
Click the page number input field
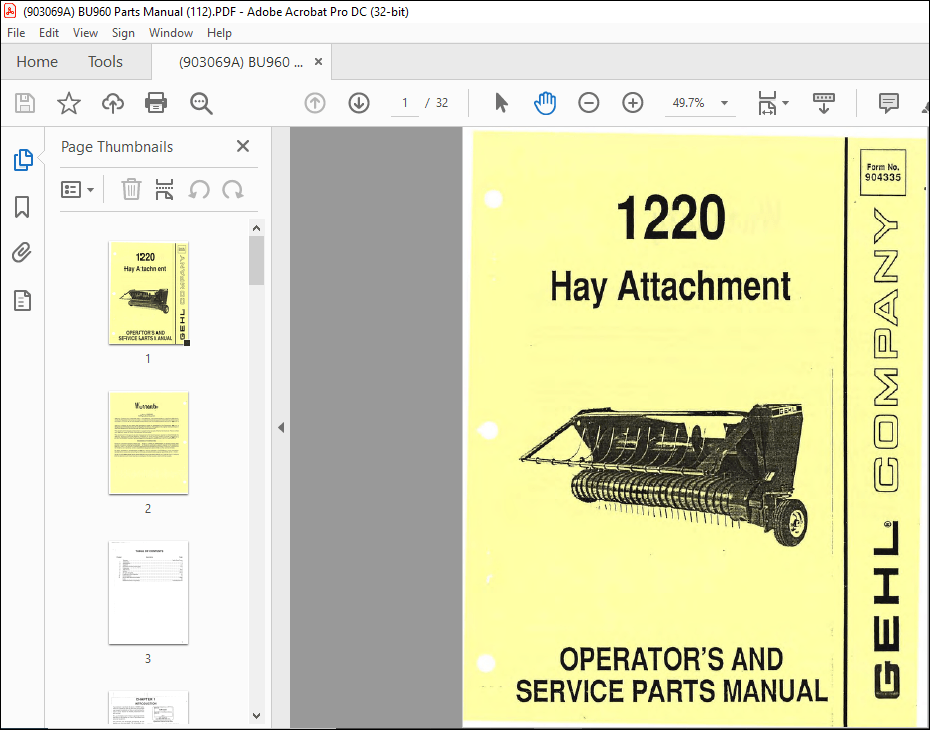(x=404, y=103)
